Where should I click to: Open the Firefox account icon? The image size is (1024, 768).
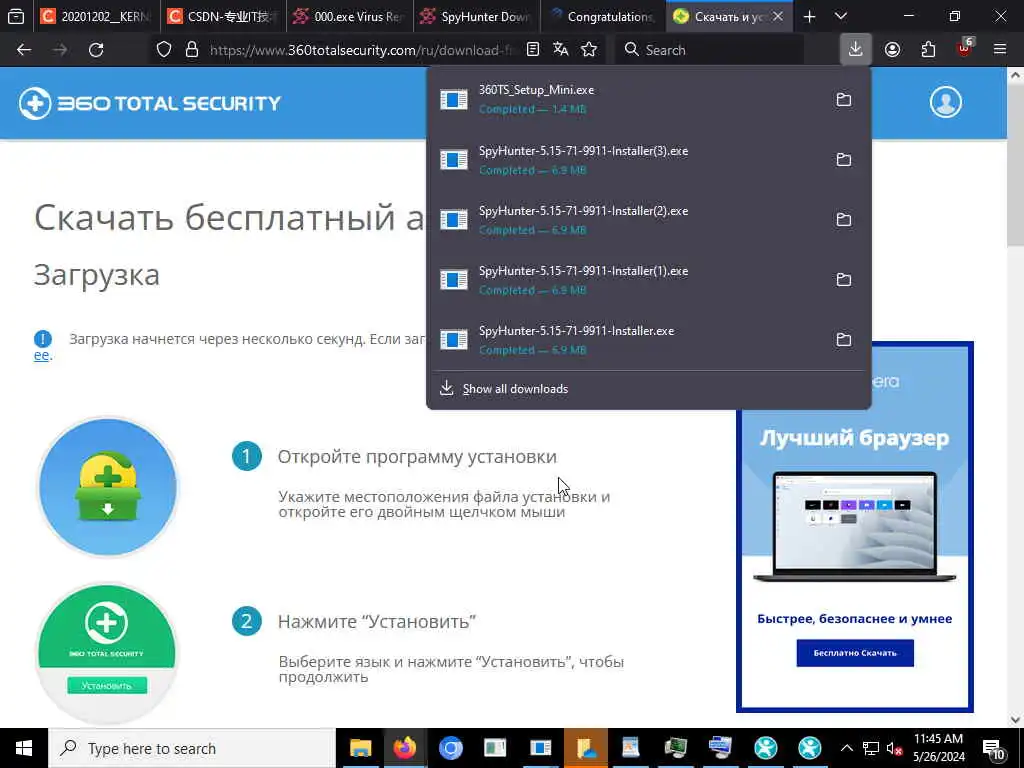[x=893, y=50]
